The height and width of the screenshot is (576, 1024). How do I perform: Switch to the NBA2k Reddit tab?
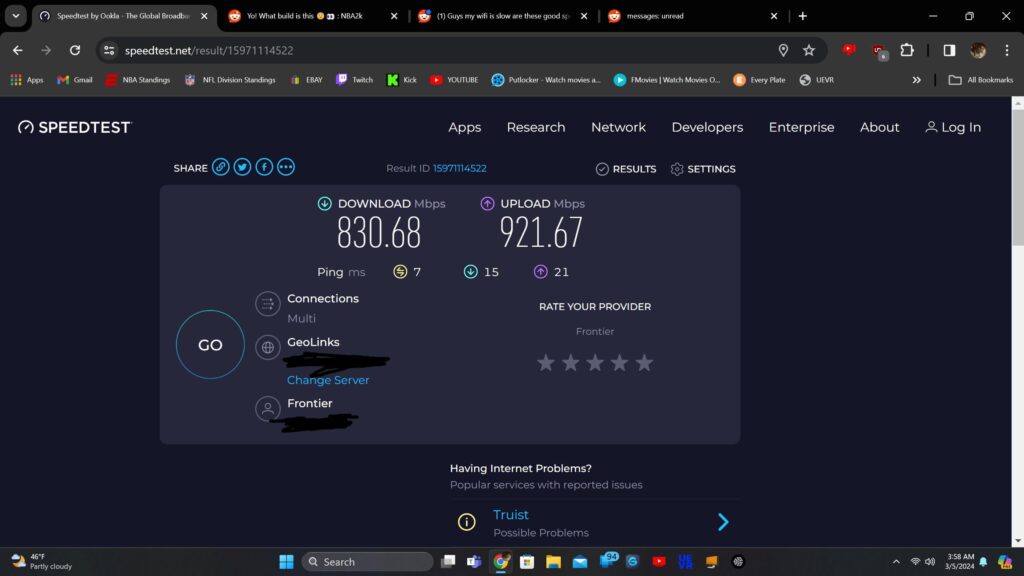[313, 16]
